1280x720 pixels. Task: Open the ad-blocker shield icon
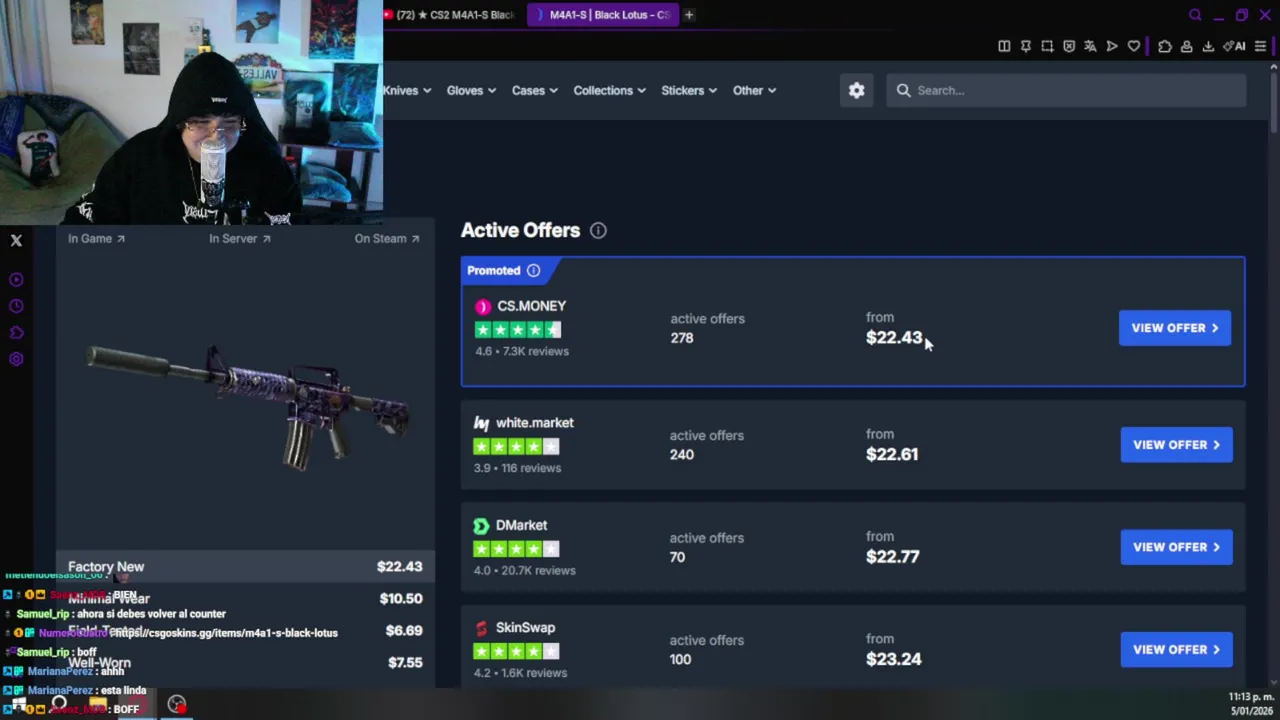pos(1069,46)
